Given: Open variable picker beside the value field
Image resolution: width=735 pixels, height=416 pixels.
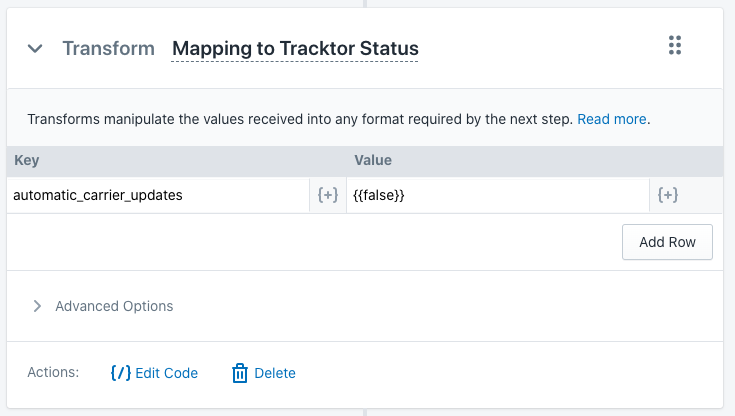Looking at the screenshot, I should point(668,195).
